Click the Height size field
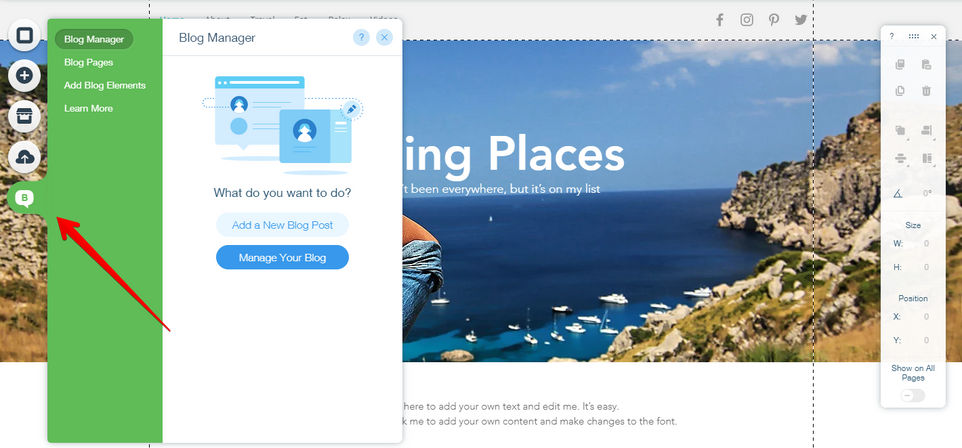Viewport: 962px width, 448px height. click(x=925, y=267)
